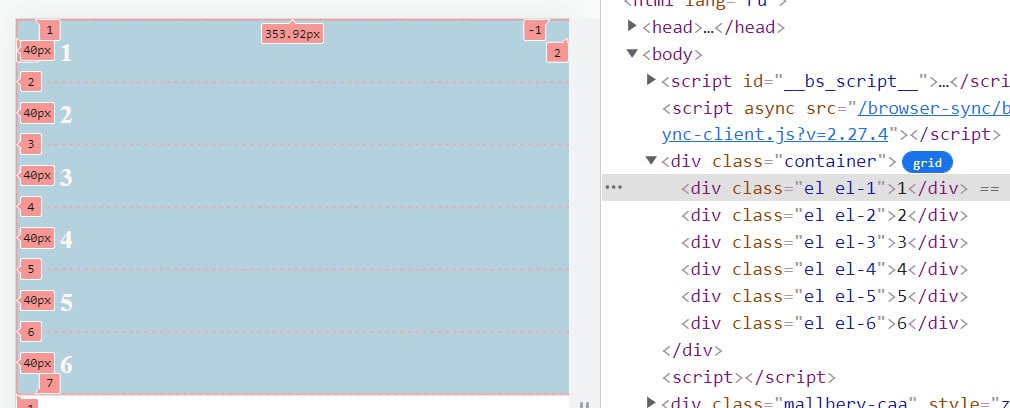Open the browser-sync script source link
Image resolution: width=1010 pixels, height=408 pixels.
tap(835, 121)
